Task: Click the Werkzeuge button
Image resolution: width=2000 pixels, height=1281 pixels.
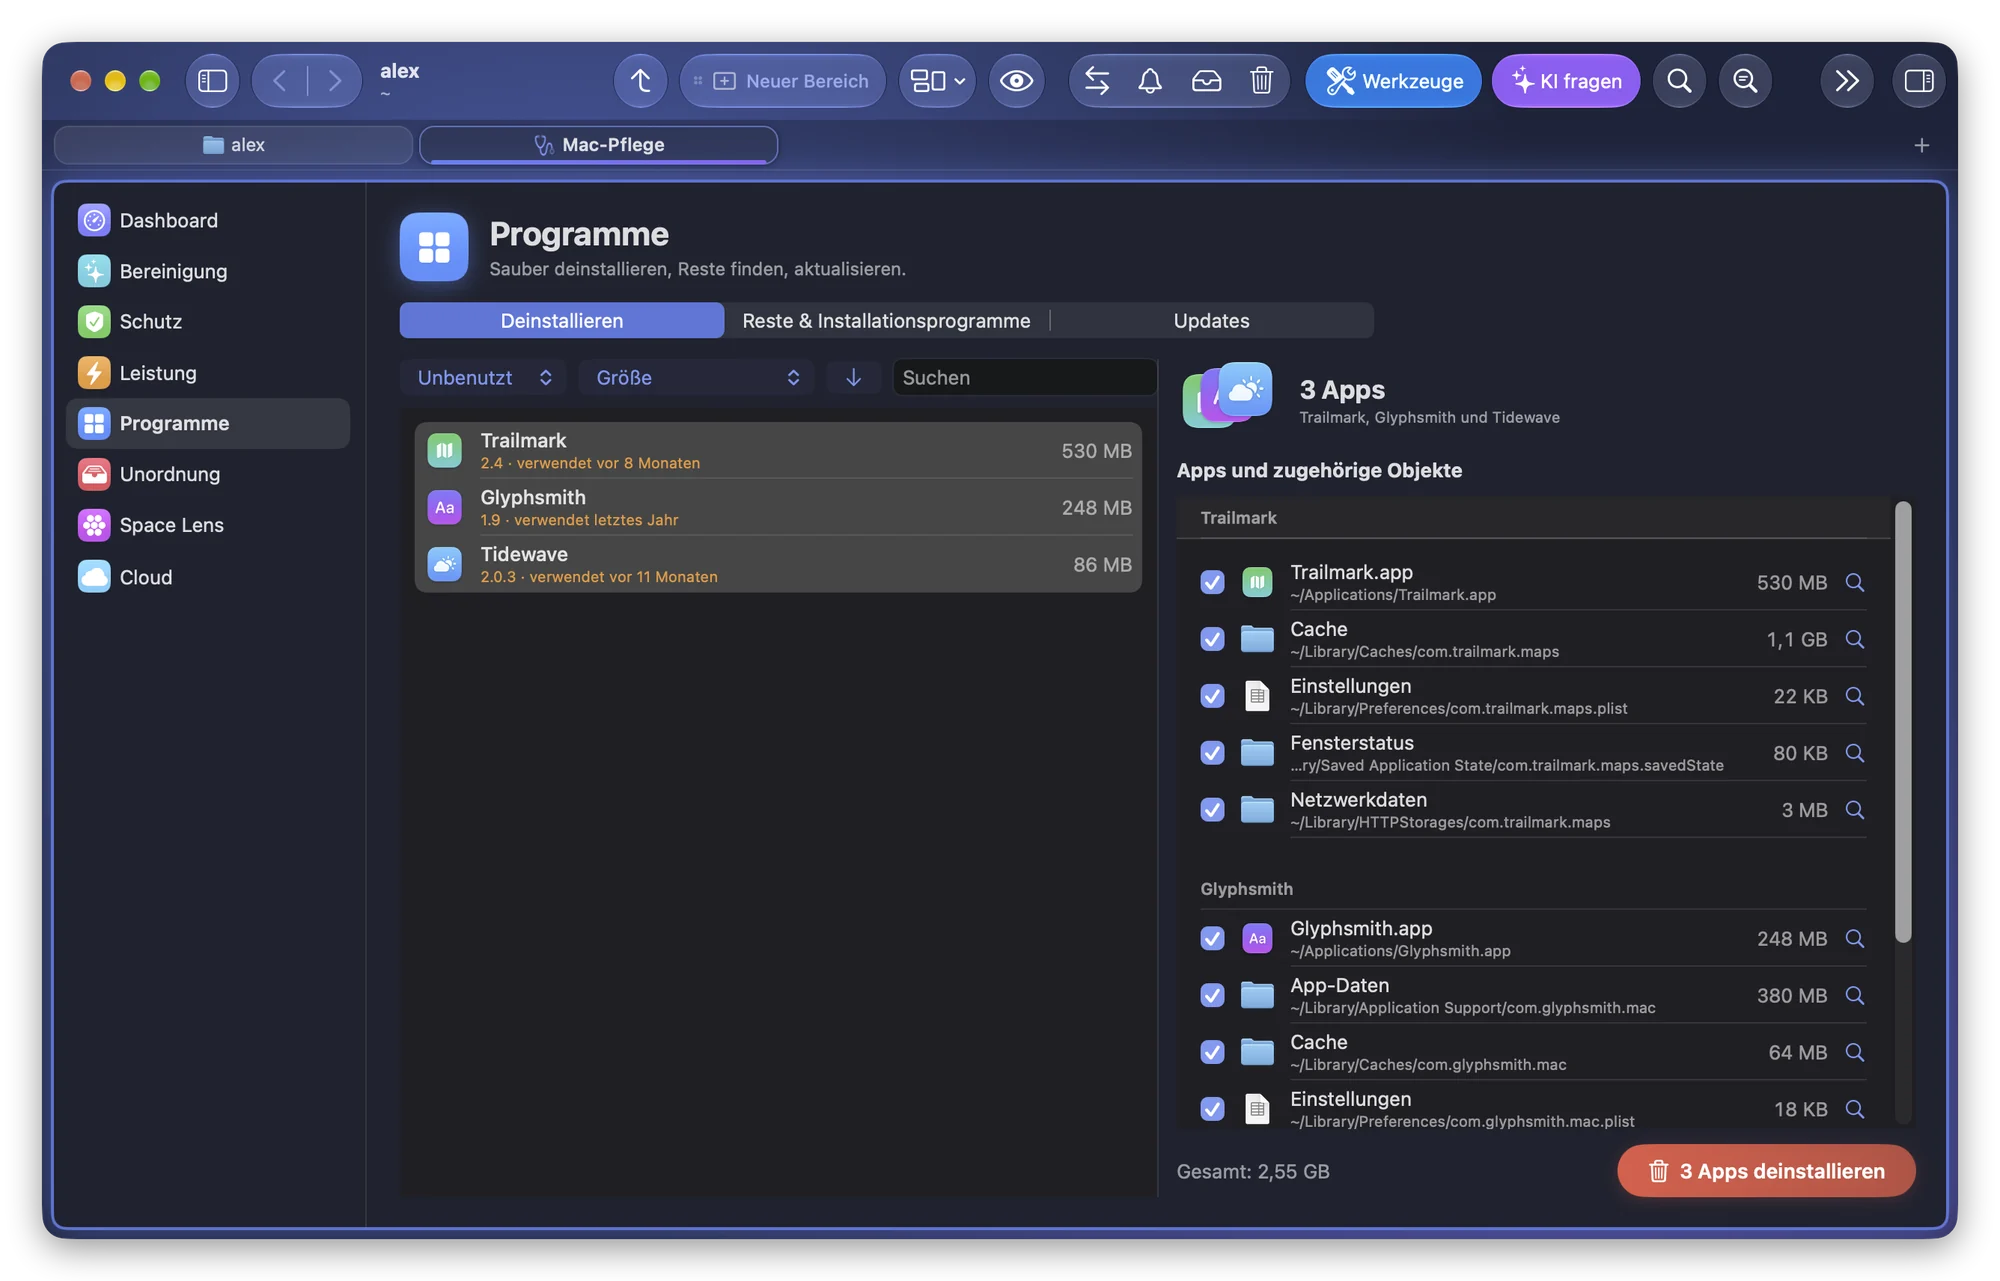Action: 1393,81
